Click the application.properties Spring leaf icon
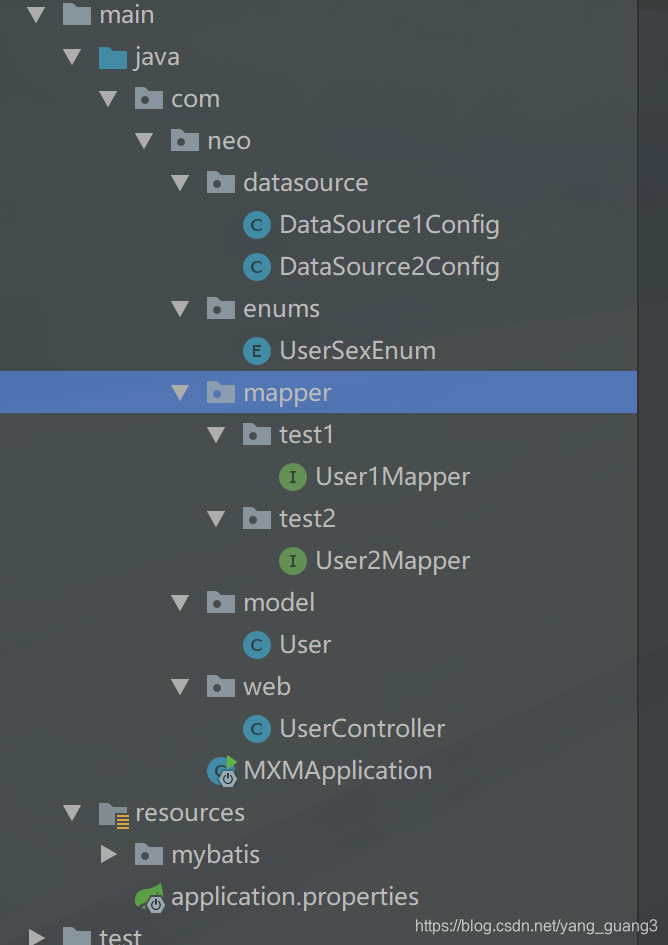Viewport: 668px width, 945px height. (x=149, y=897)
